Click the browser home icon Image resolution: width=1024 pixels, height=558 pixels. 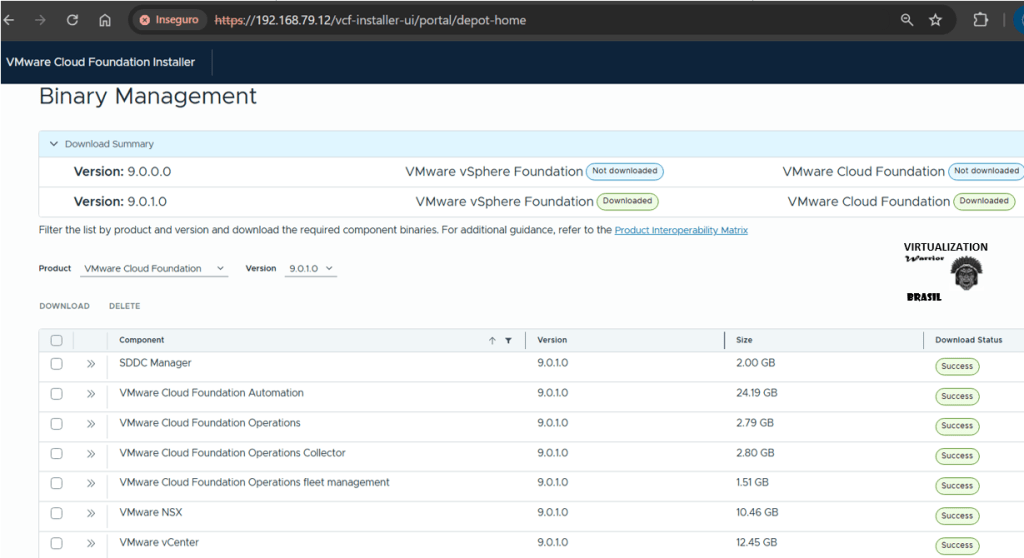105,20
